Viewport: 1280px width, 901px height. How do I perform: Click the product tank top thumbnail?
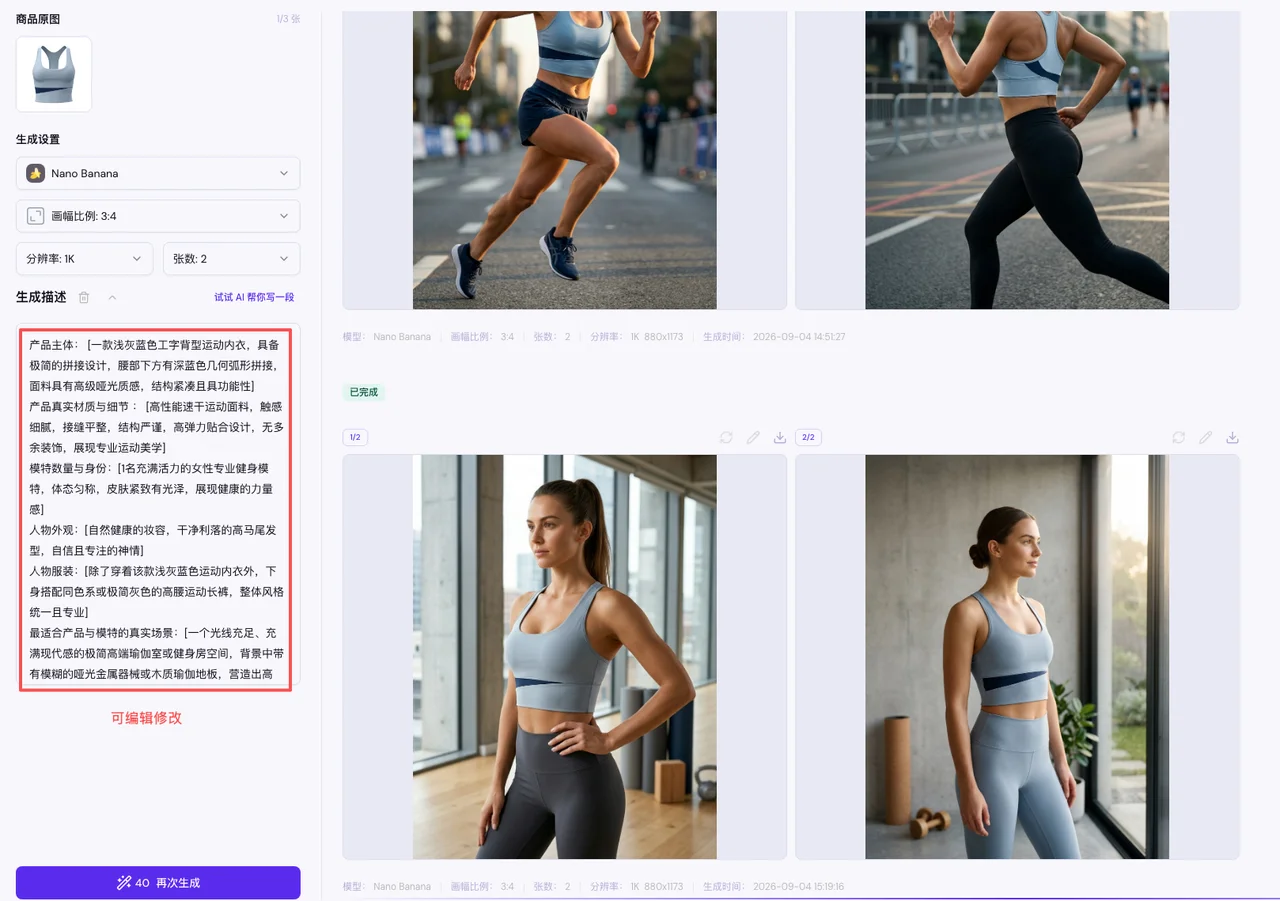[54, 74]
